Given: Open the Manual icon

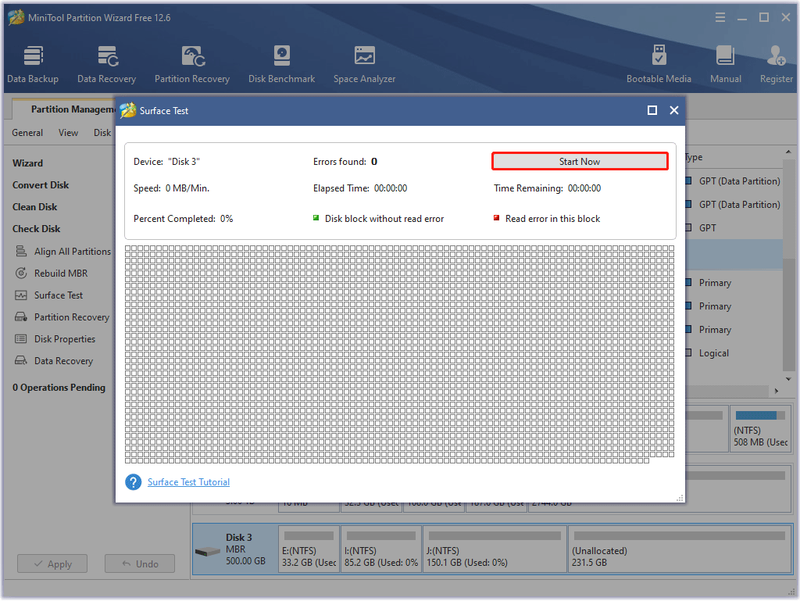Looking at the screenshot, I should pos(726,64).
